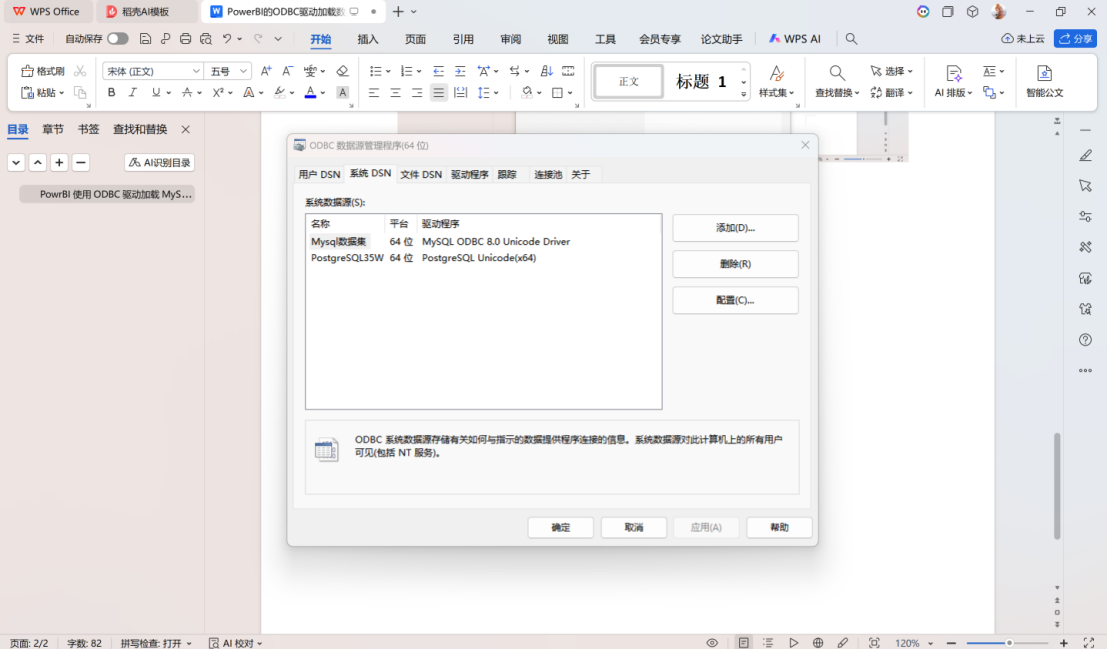Click the Configure(C)... button

(x=735, y=300)
